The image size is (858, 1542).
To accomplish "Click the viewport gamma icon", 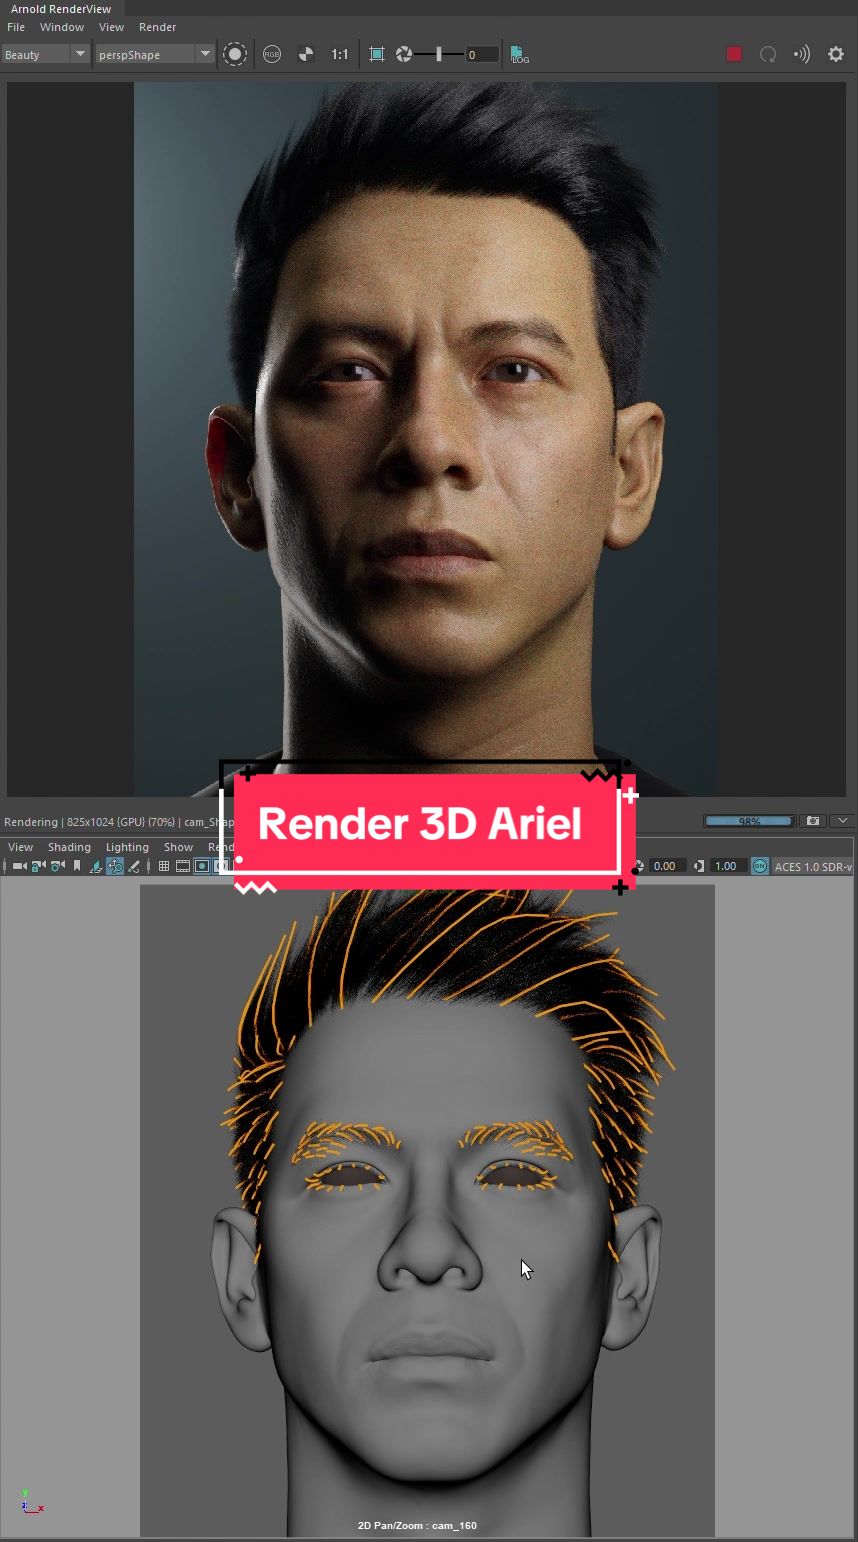I will point(698,866).
